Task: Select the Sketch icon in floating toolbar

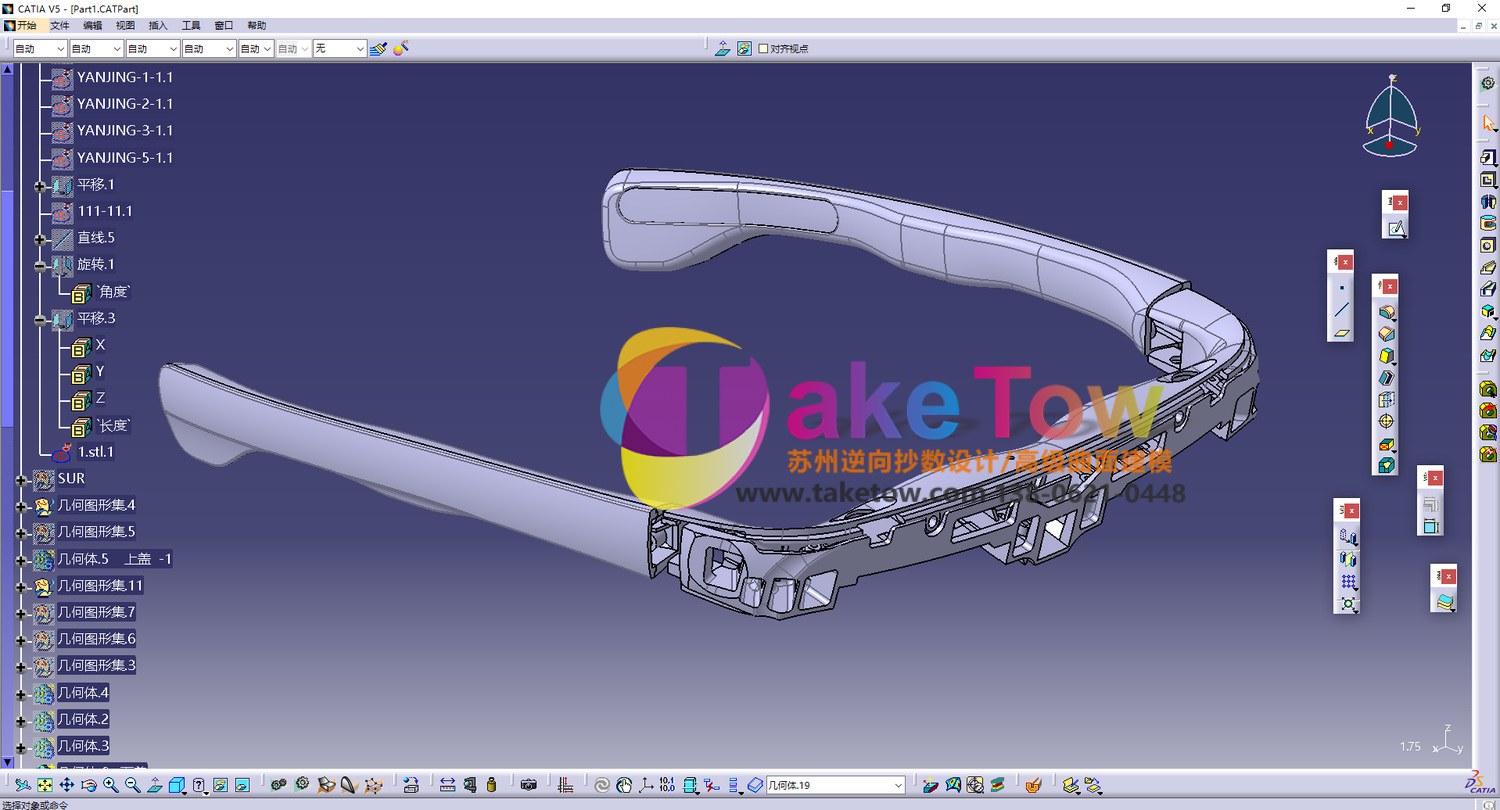Action: click(x=1396, y=228)
